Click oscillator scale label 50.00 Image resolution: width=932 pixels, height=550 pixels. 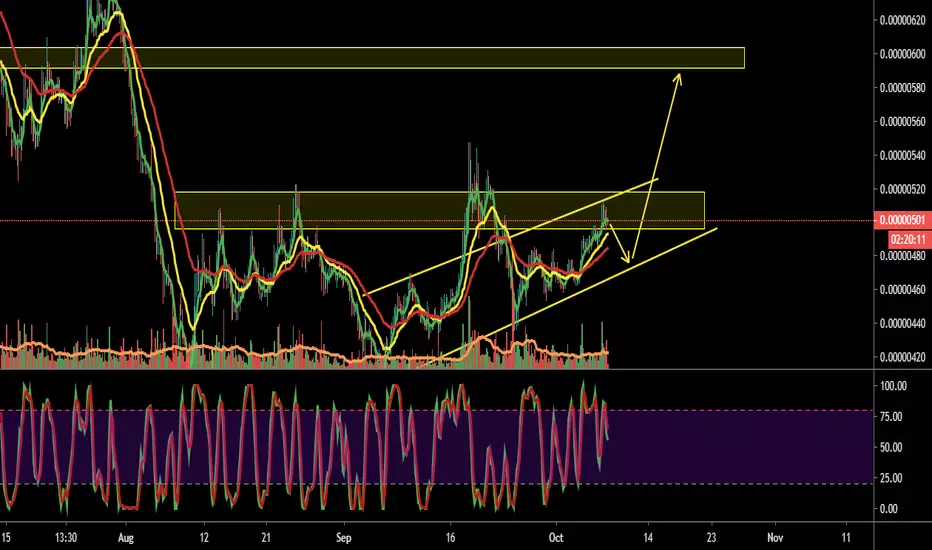893,447
